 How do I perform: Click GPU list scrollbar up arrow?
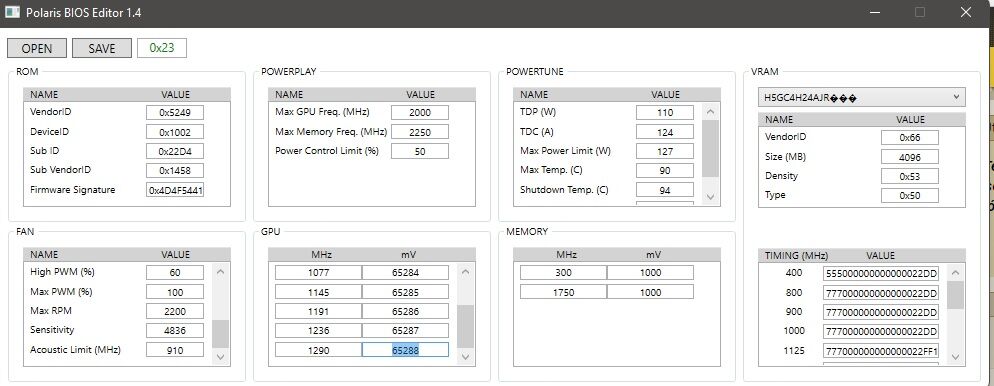point(465,271)
